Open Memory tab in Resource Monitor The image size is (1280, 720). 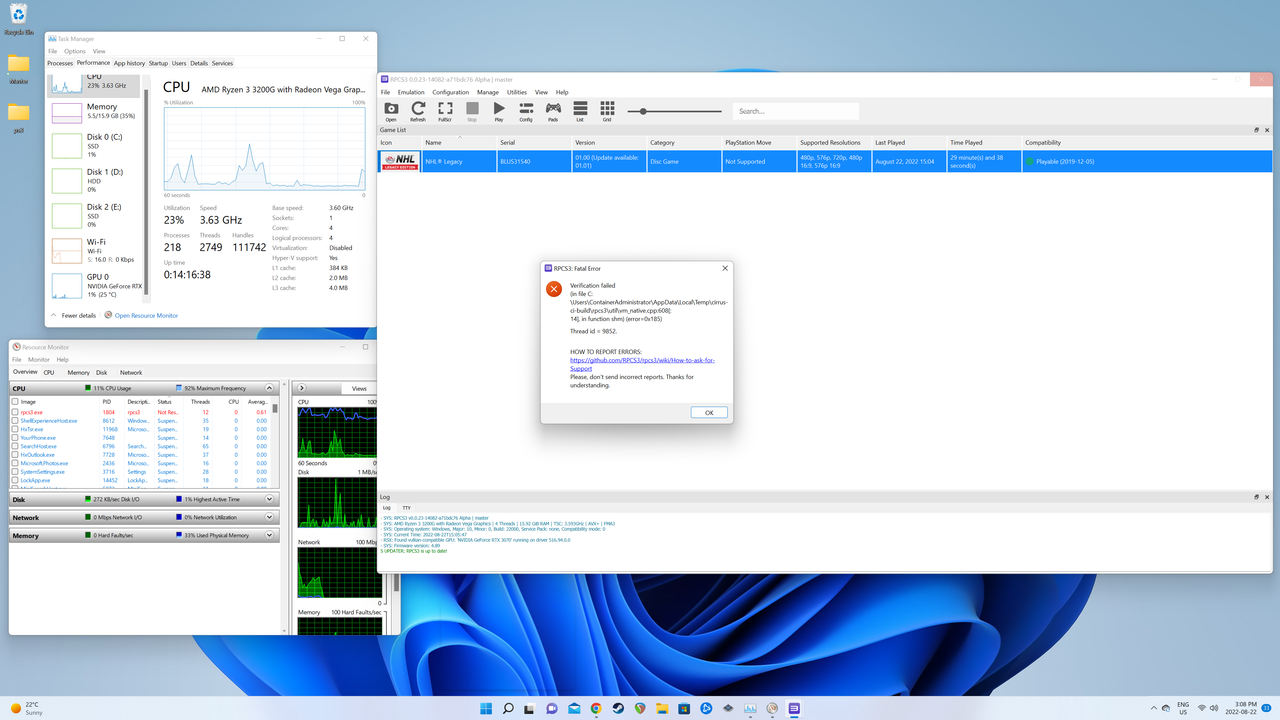78,372
